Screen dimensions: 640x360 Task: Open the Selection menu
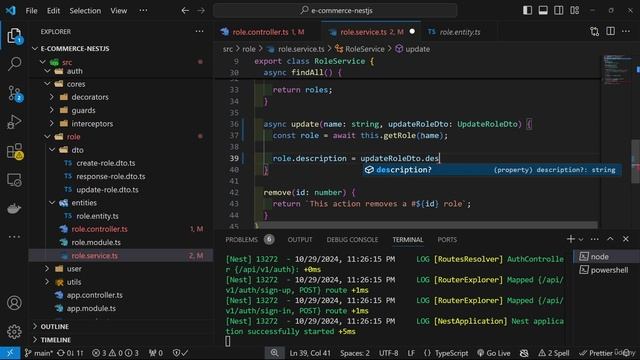85,11
